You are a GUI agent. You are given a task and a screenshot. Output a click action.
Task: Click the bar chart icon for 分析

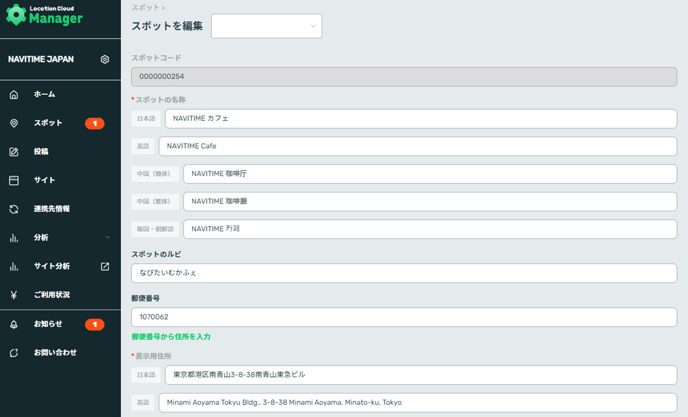coord(14,238)
